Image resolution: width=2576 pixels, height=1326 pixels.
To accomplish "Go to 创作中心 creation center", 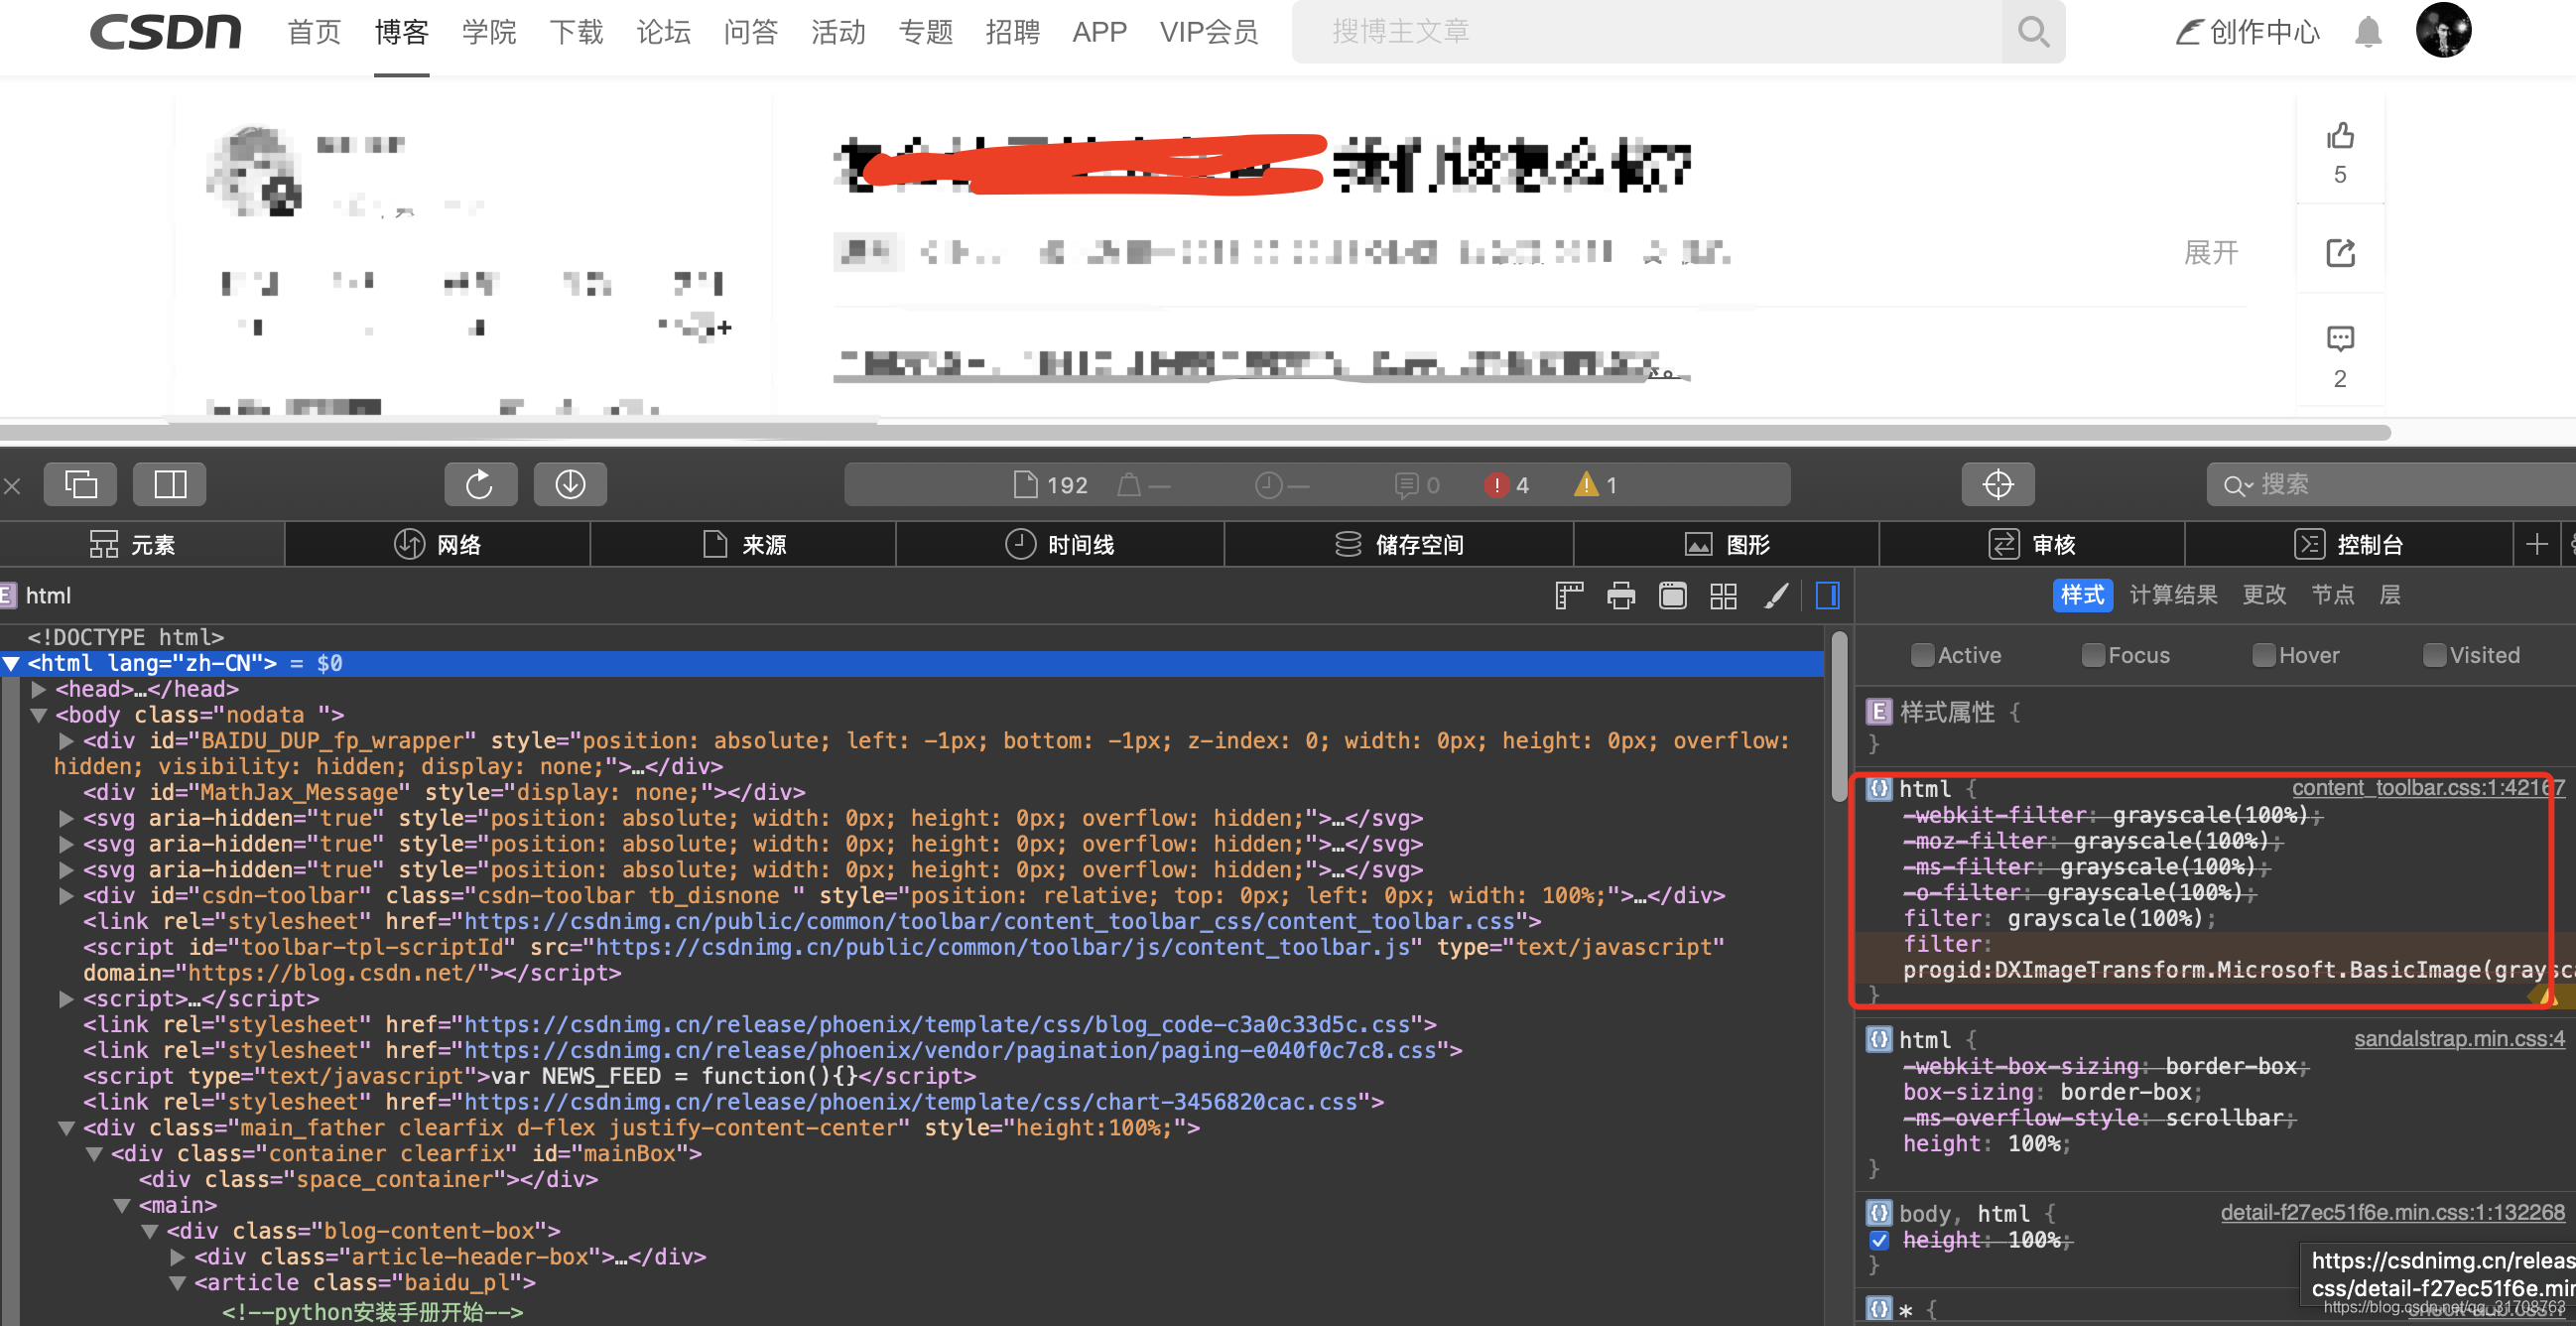I will (2248, 33).
